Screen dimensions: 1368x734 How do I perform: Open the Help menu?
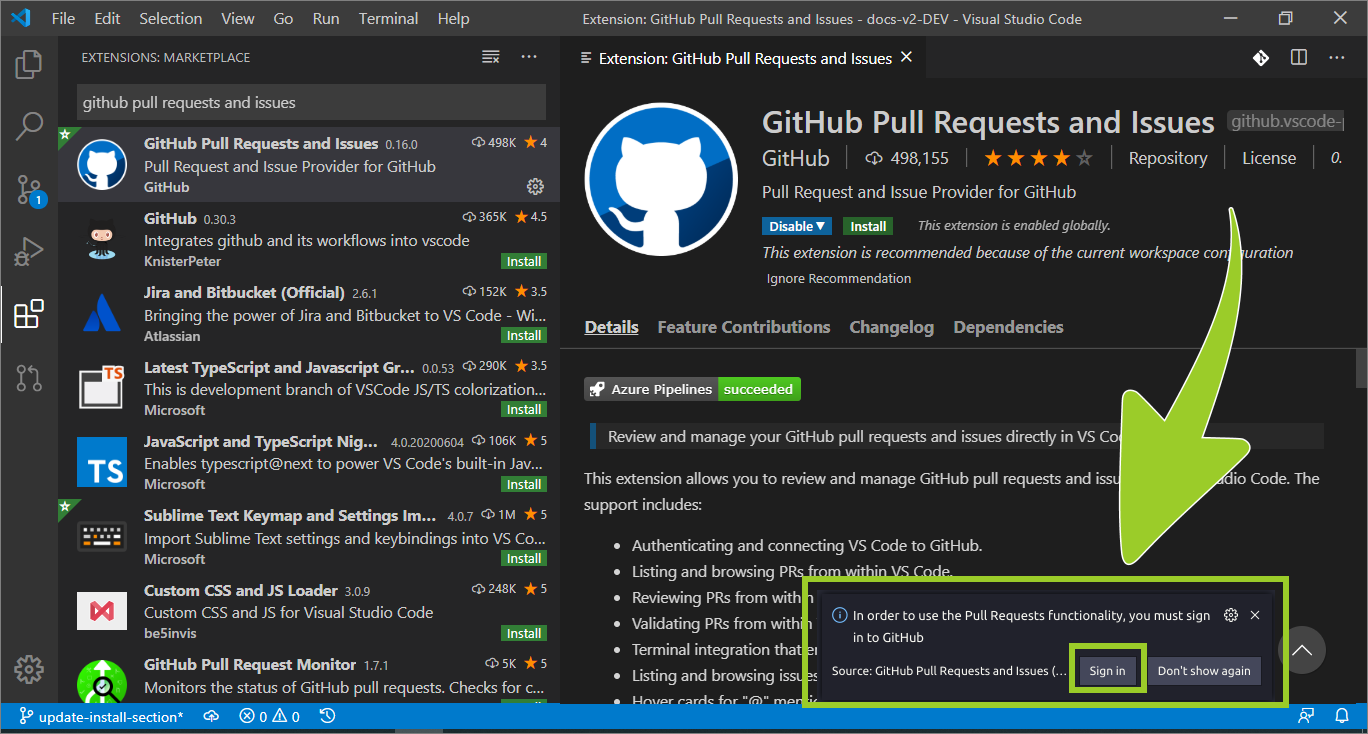click(453, 18)
